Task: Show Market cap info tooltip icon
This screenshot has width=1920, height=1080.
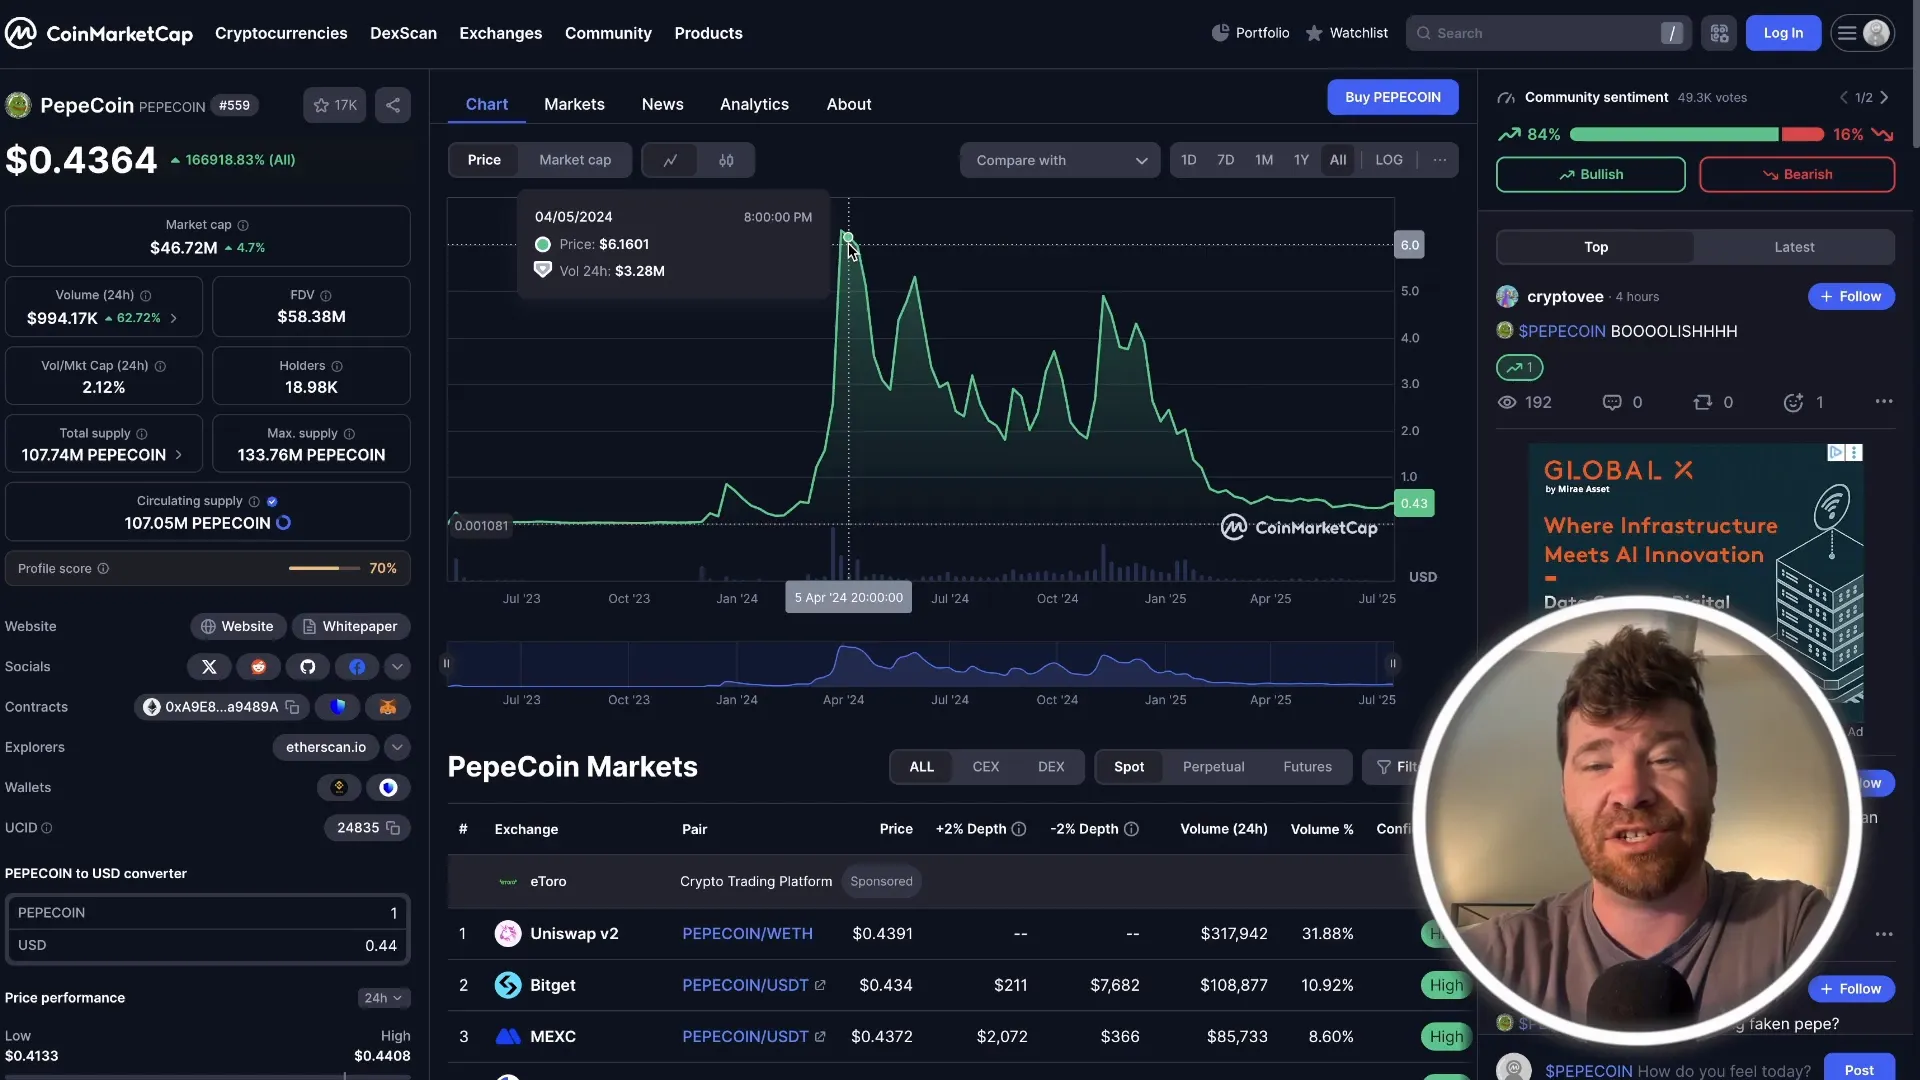Action: tap(243, 225)
